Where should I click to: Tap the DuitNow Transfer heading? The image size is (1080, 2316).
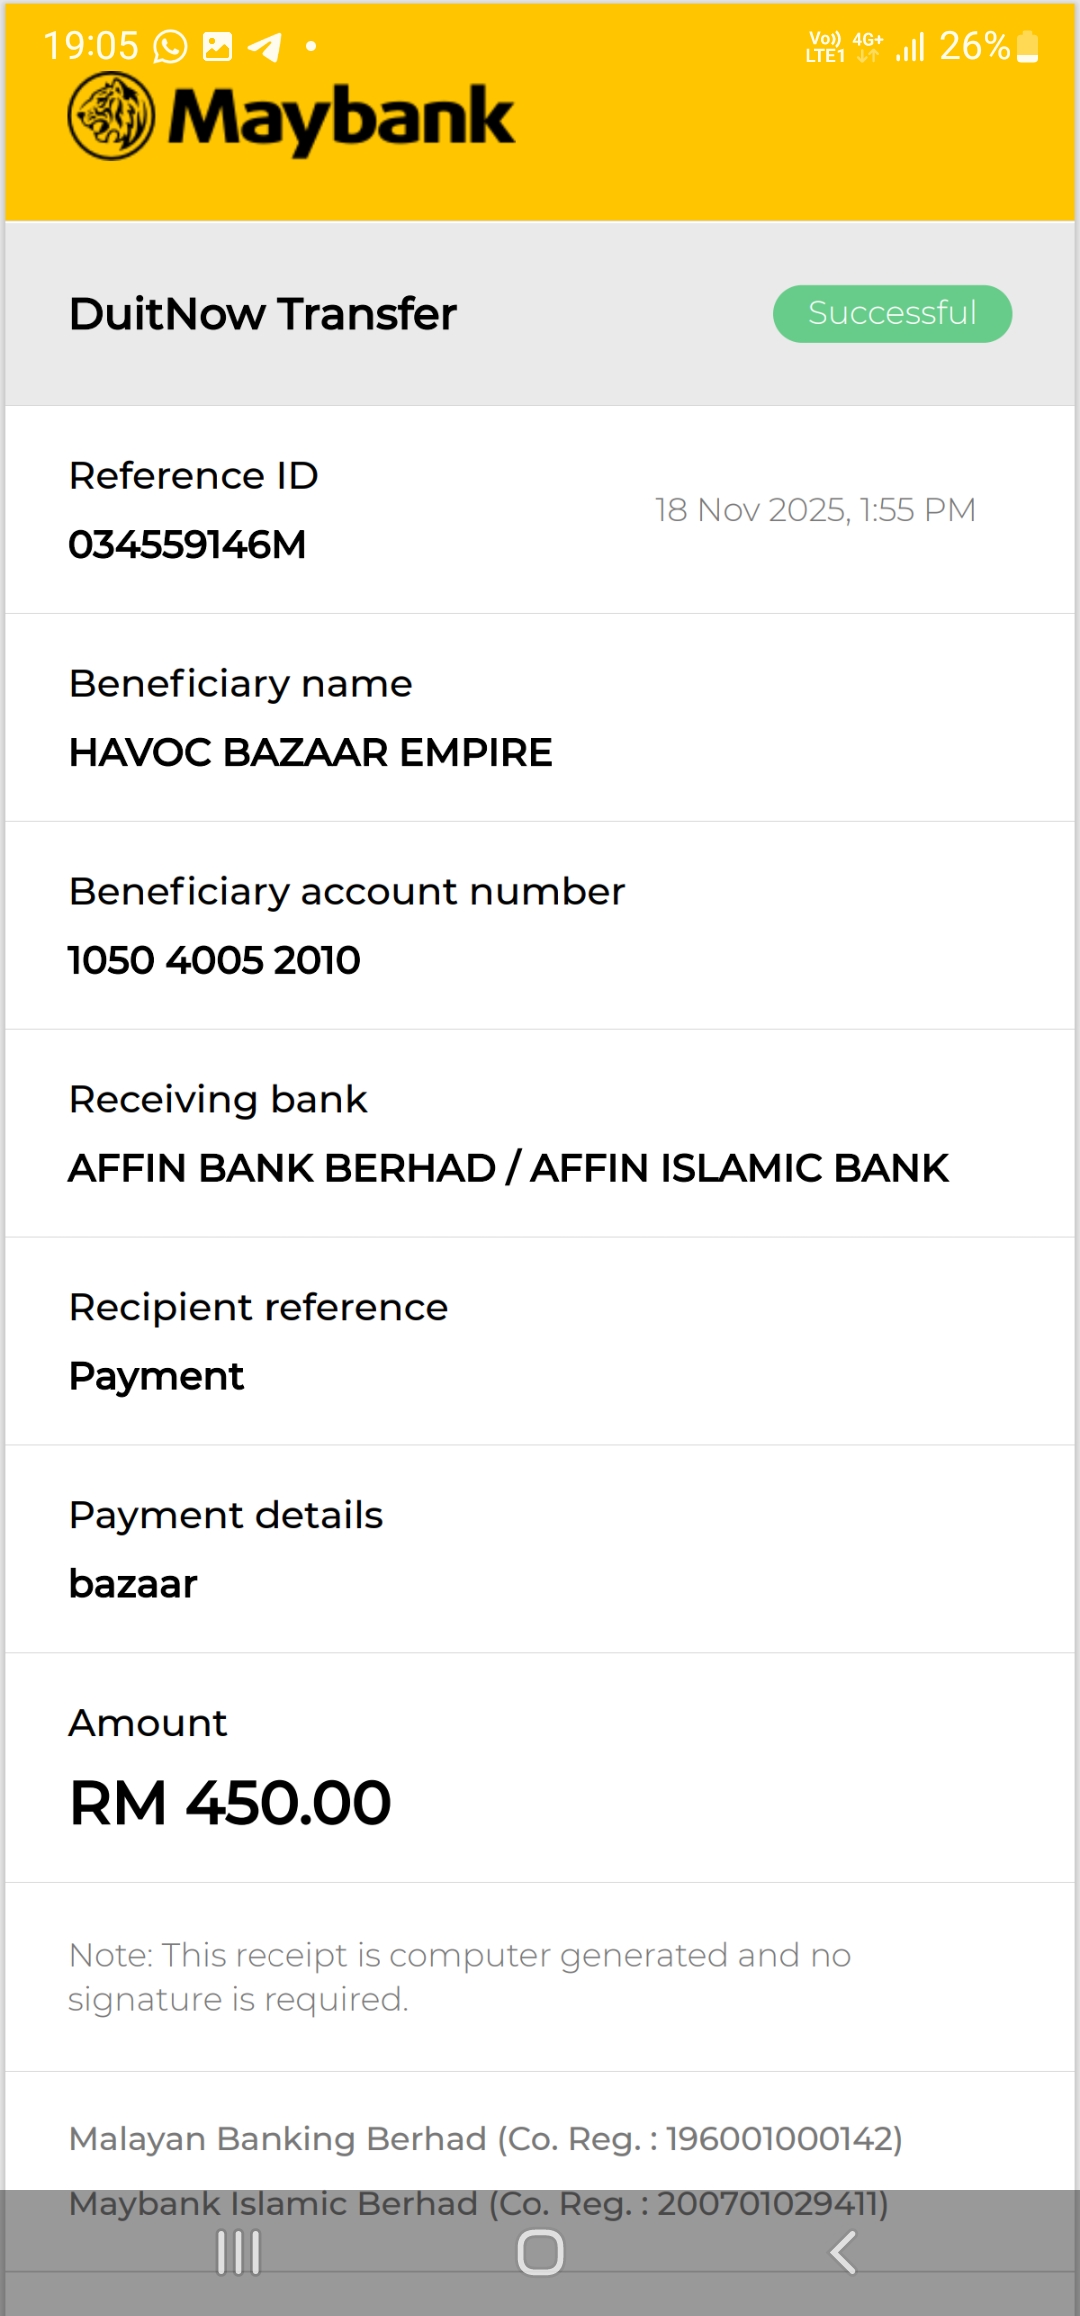262,314
